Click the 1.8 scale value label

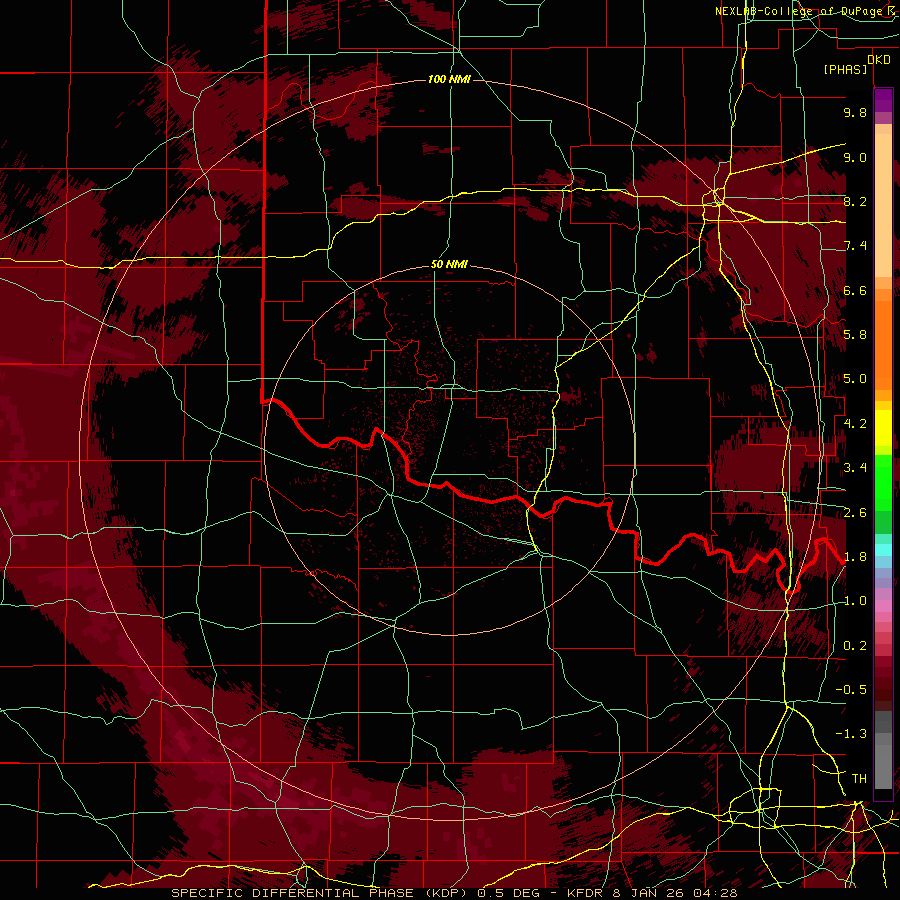click(855, 556)
